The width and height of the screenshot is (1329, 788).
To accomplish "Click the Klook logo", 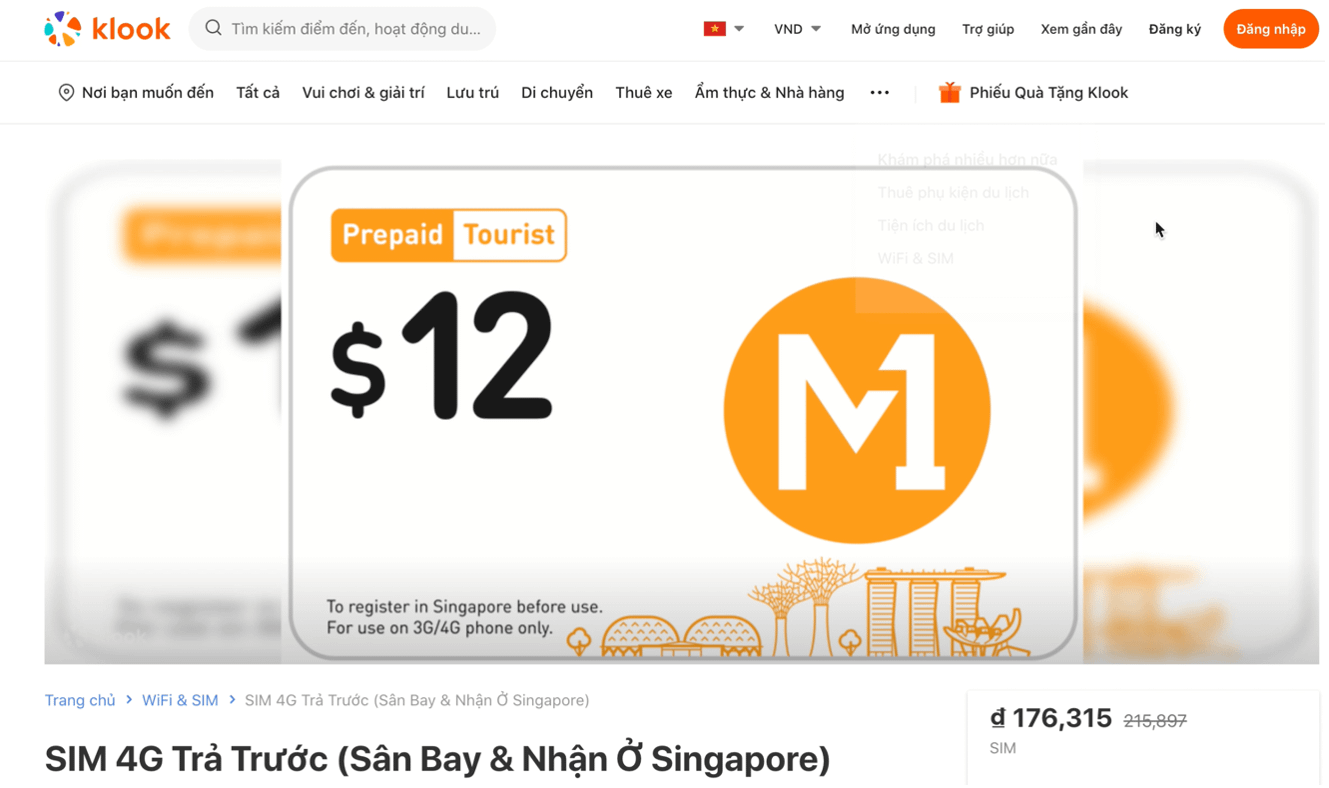I will (x=107, y=29).
